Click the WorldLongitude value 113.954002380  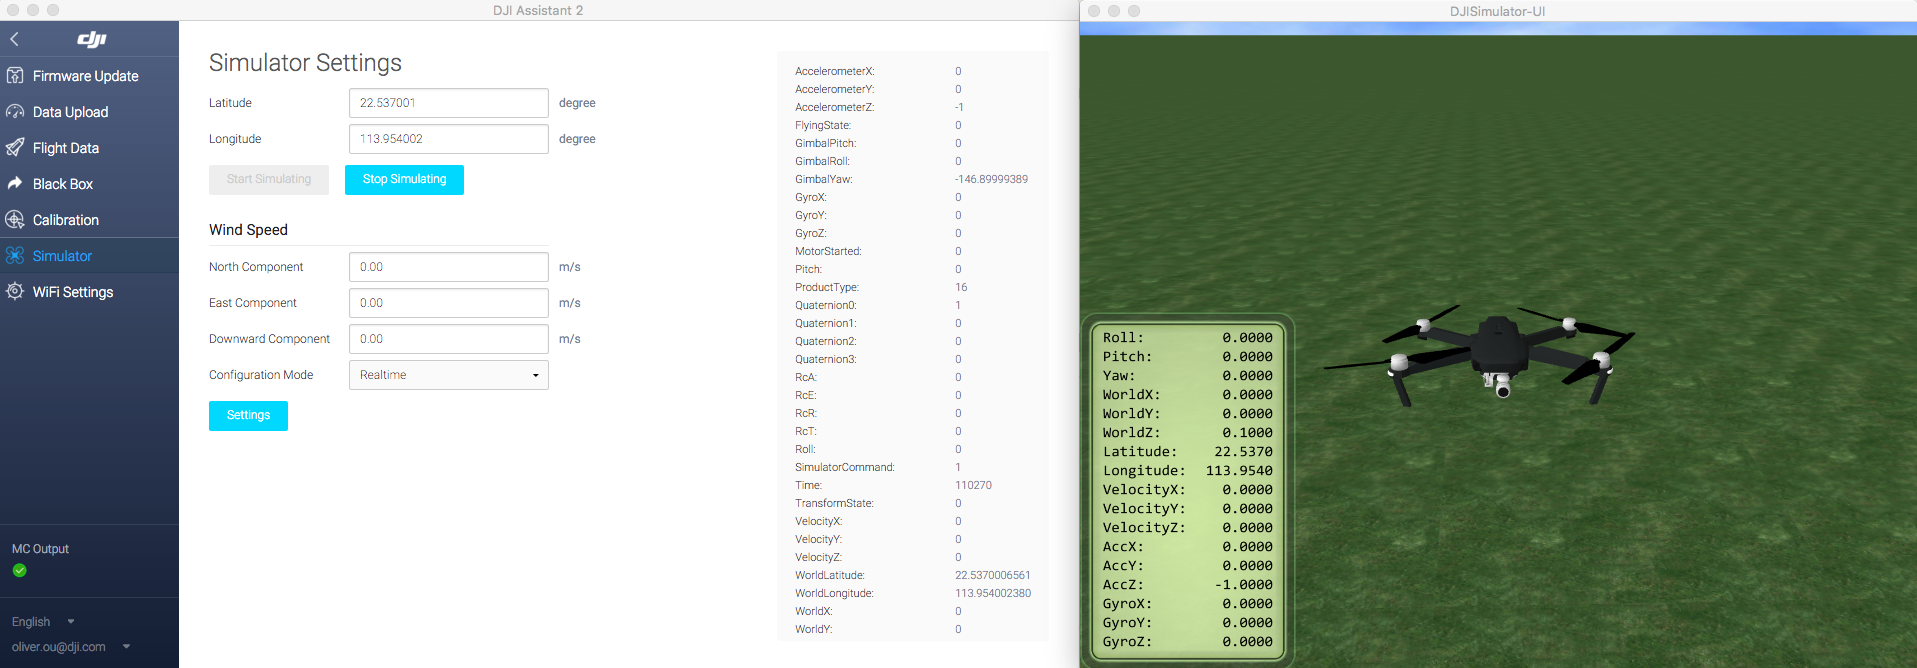pos(992,594)
